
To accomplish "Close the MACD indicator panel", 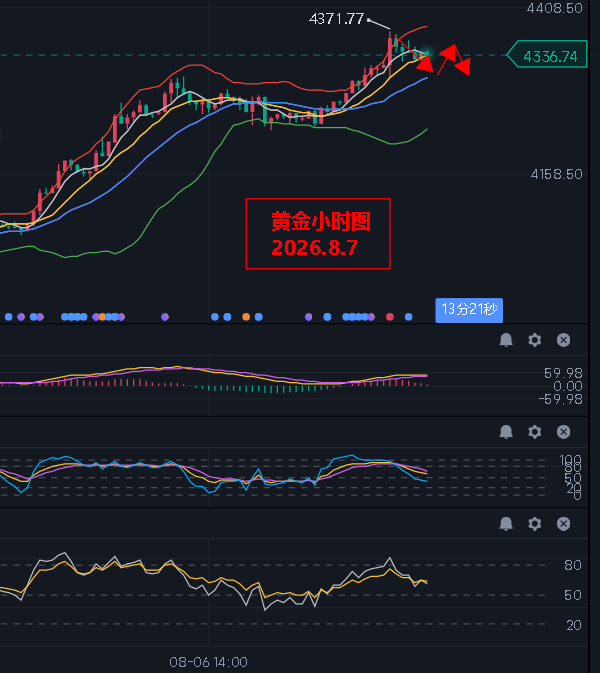I will pyautogui.click(x=563, y=340).
